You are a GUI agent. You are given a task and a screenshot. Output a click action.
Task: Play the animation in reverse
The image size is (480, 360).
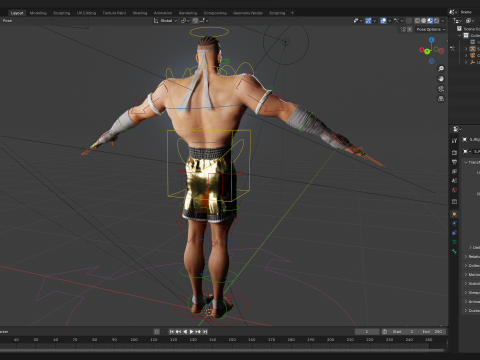click(x=185, y=332)
